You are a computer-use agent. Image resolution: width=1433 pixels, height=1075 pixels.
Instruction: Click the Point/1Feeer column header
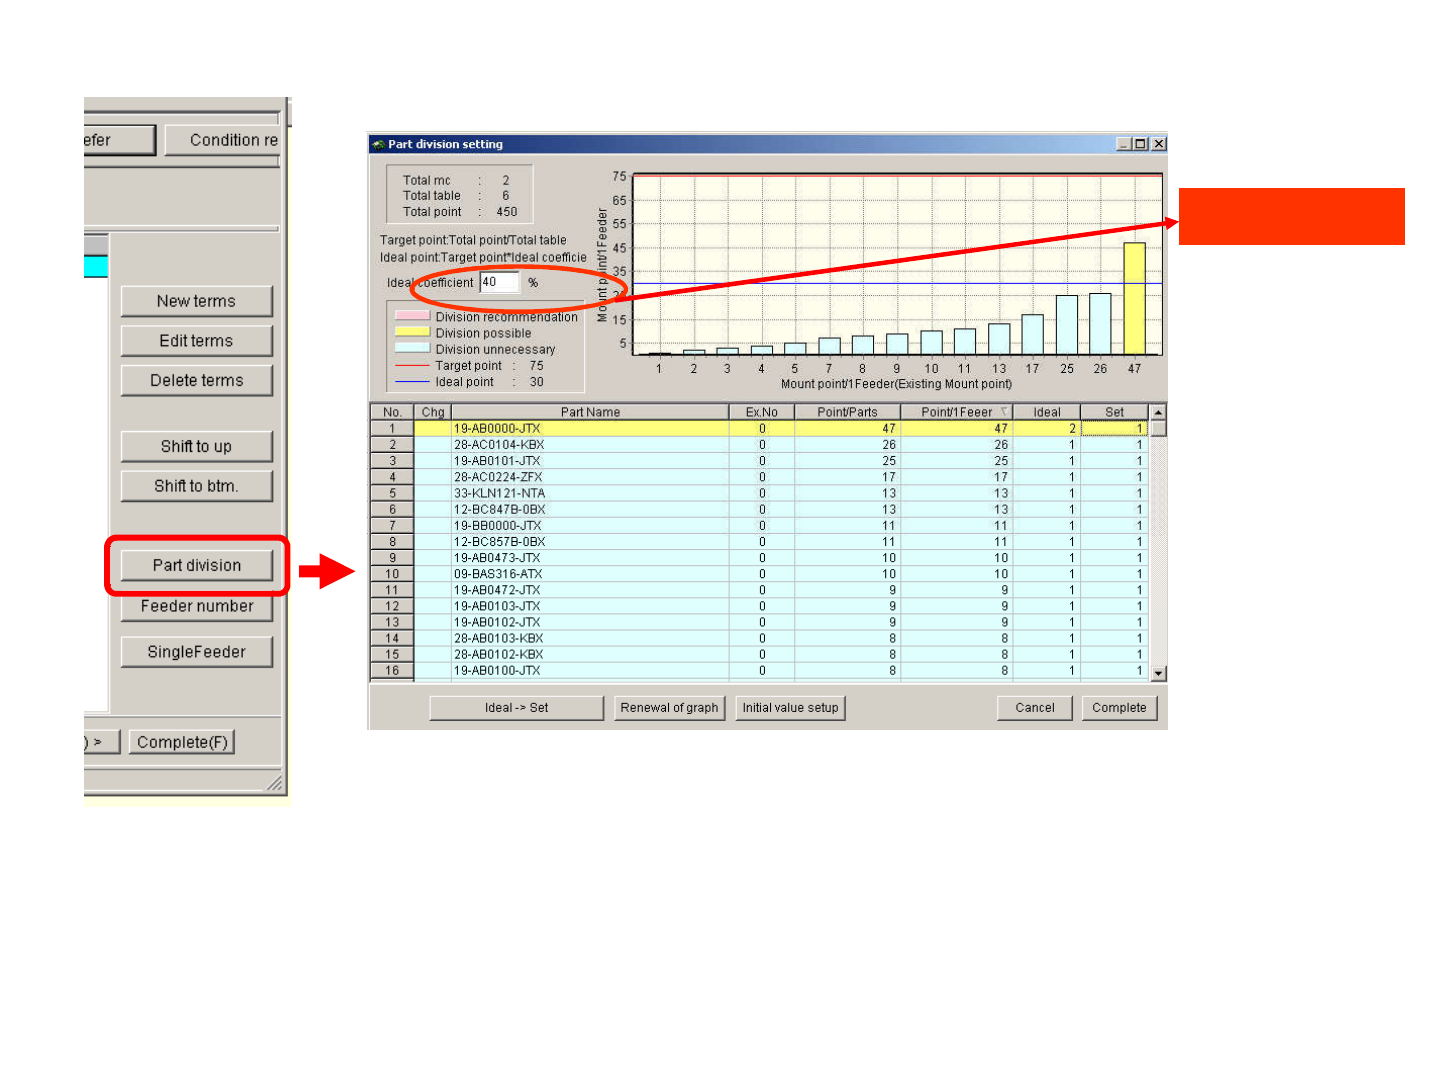point(957,412)
